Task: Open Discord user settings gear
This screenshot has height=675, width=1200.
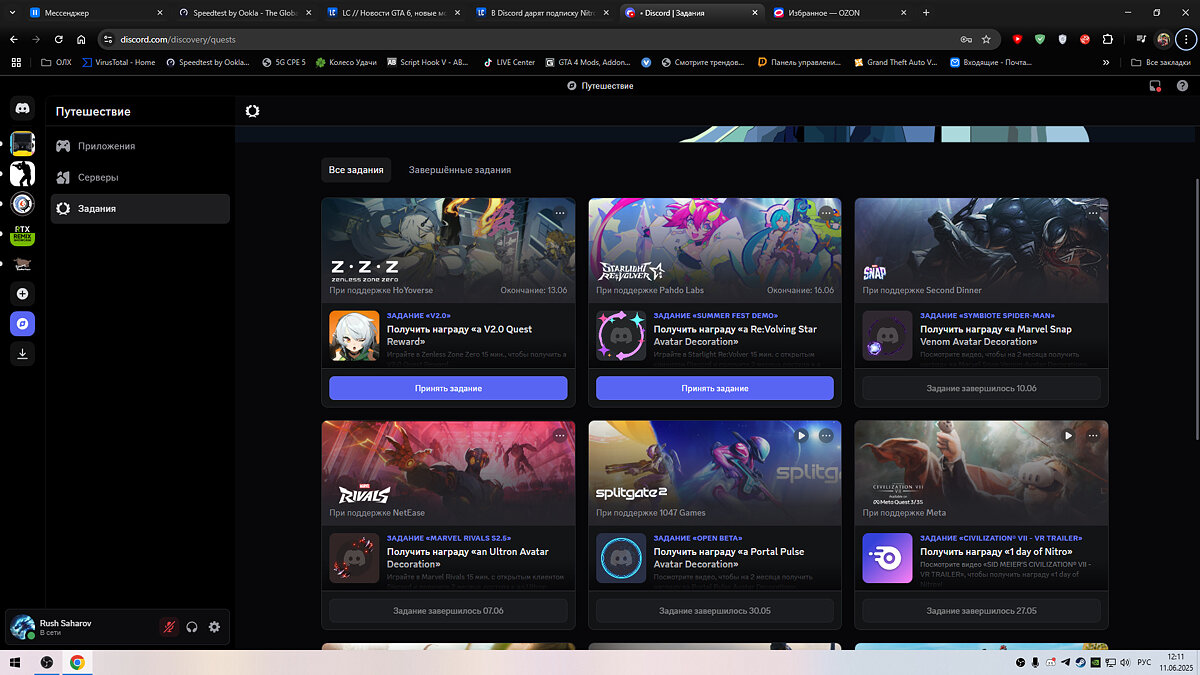Action: pos(214,627)
